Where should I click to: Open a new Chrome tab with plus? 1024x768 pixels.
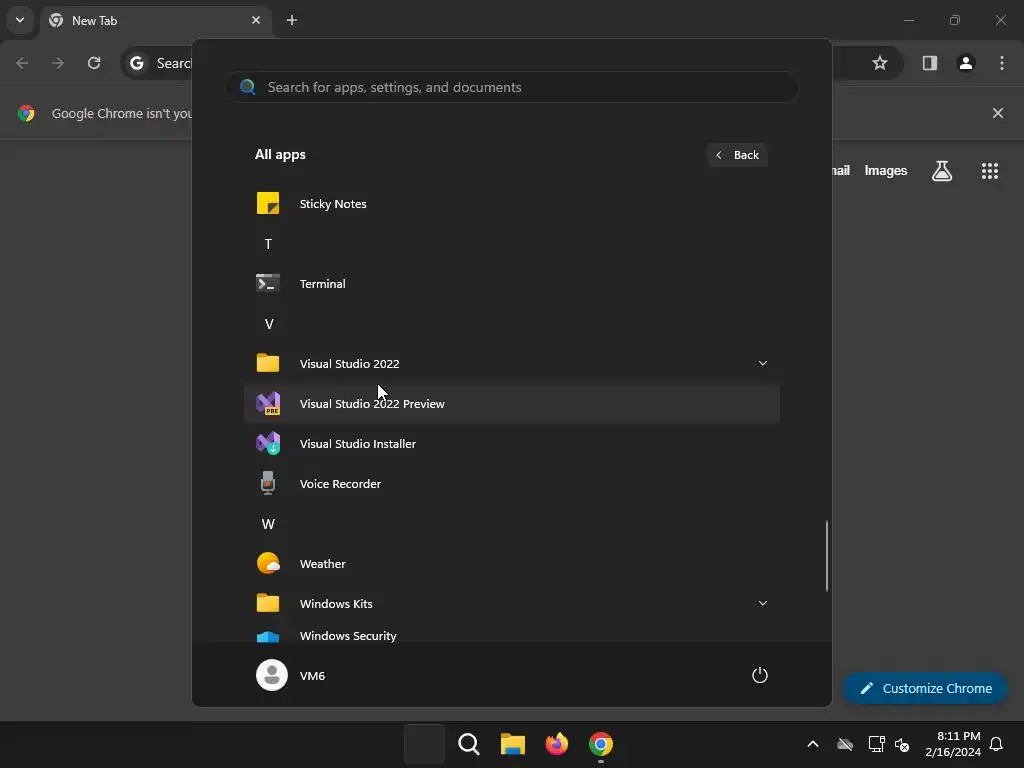(292, 20)
